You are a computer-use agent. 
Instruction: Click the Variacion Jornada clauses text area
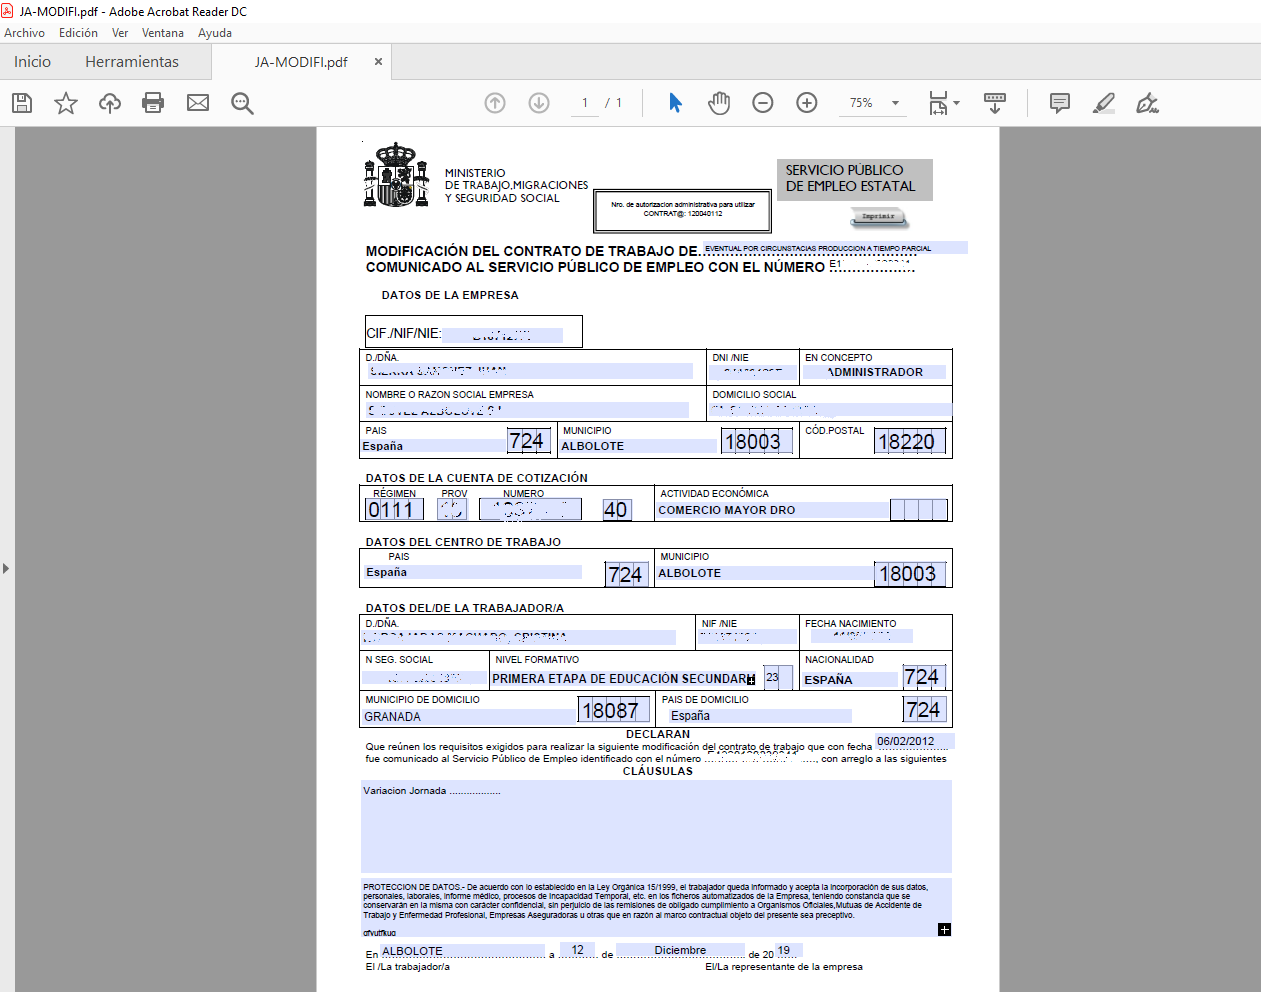click(x=656, y=826)
